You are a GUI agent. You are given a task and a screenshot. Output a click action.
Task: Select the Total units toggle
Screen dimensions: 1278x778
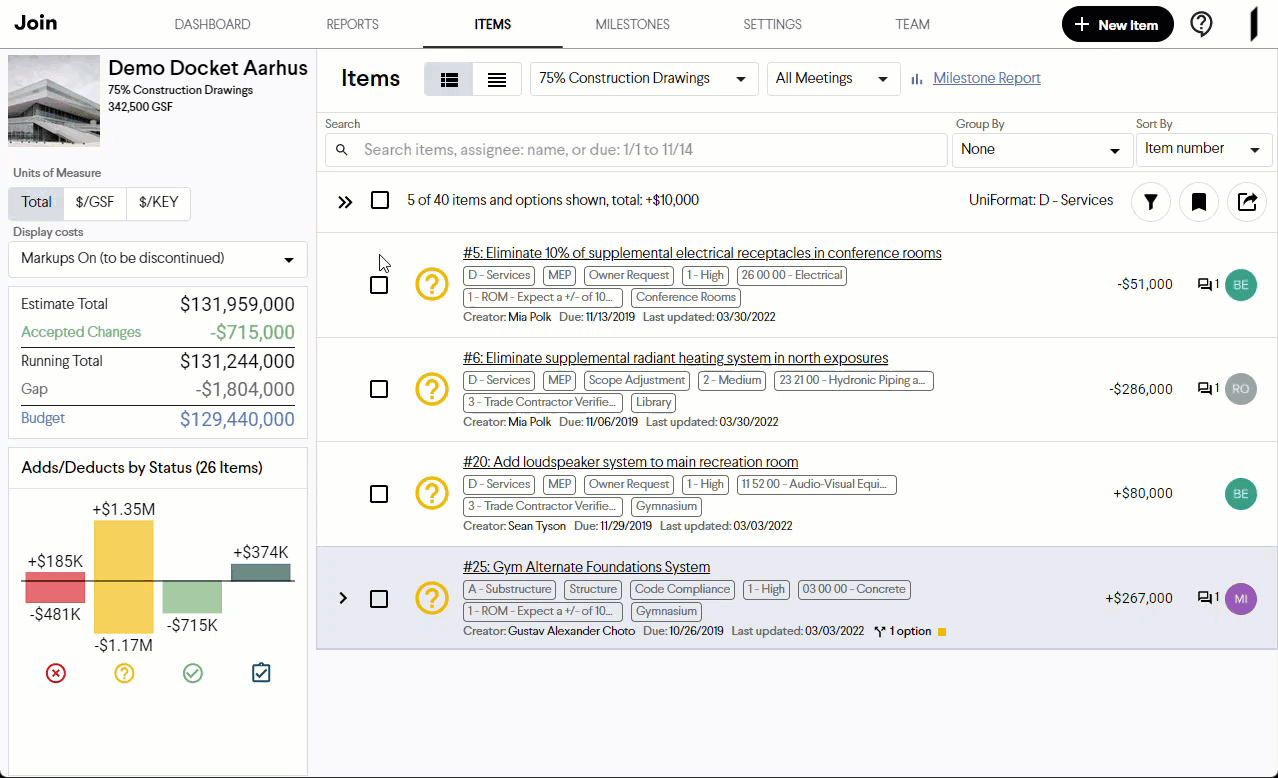click(37, 203)
